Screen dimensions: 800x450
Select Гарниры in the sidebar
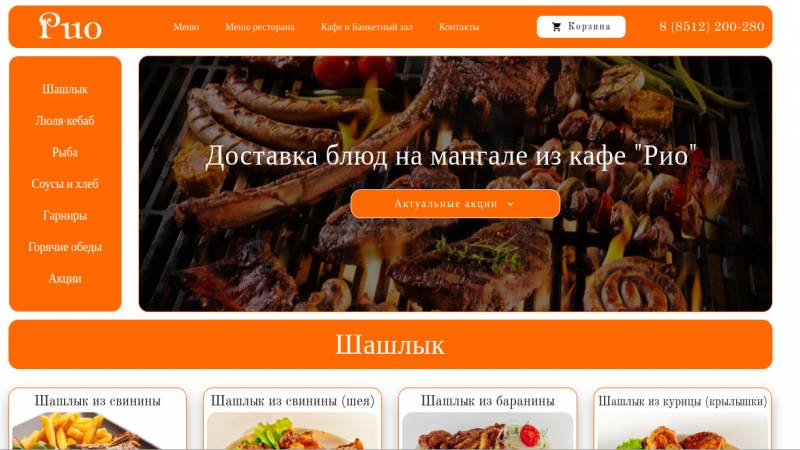coord(65,215)
